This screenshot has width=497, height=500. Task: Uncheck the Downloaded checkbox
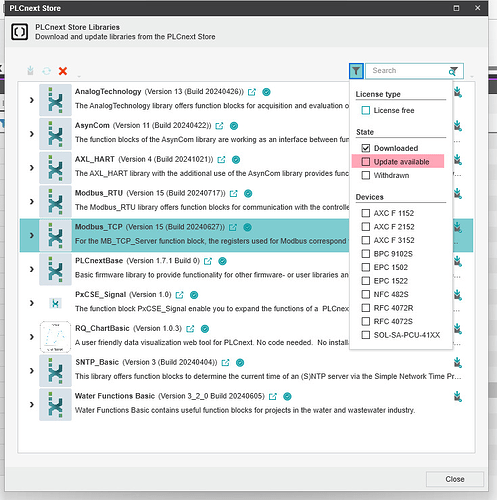366,148
